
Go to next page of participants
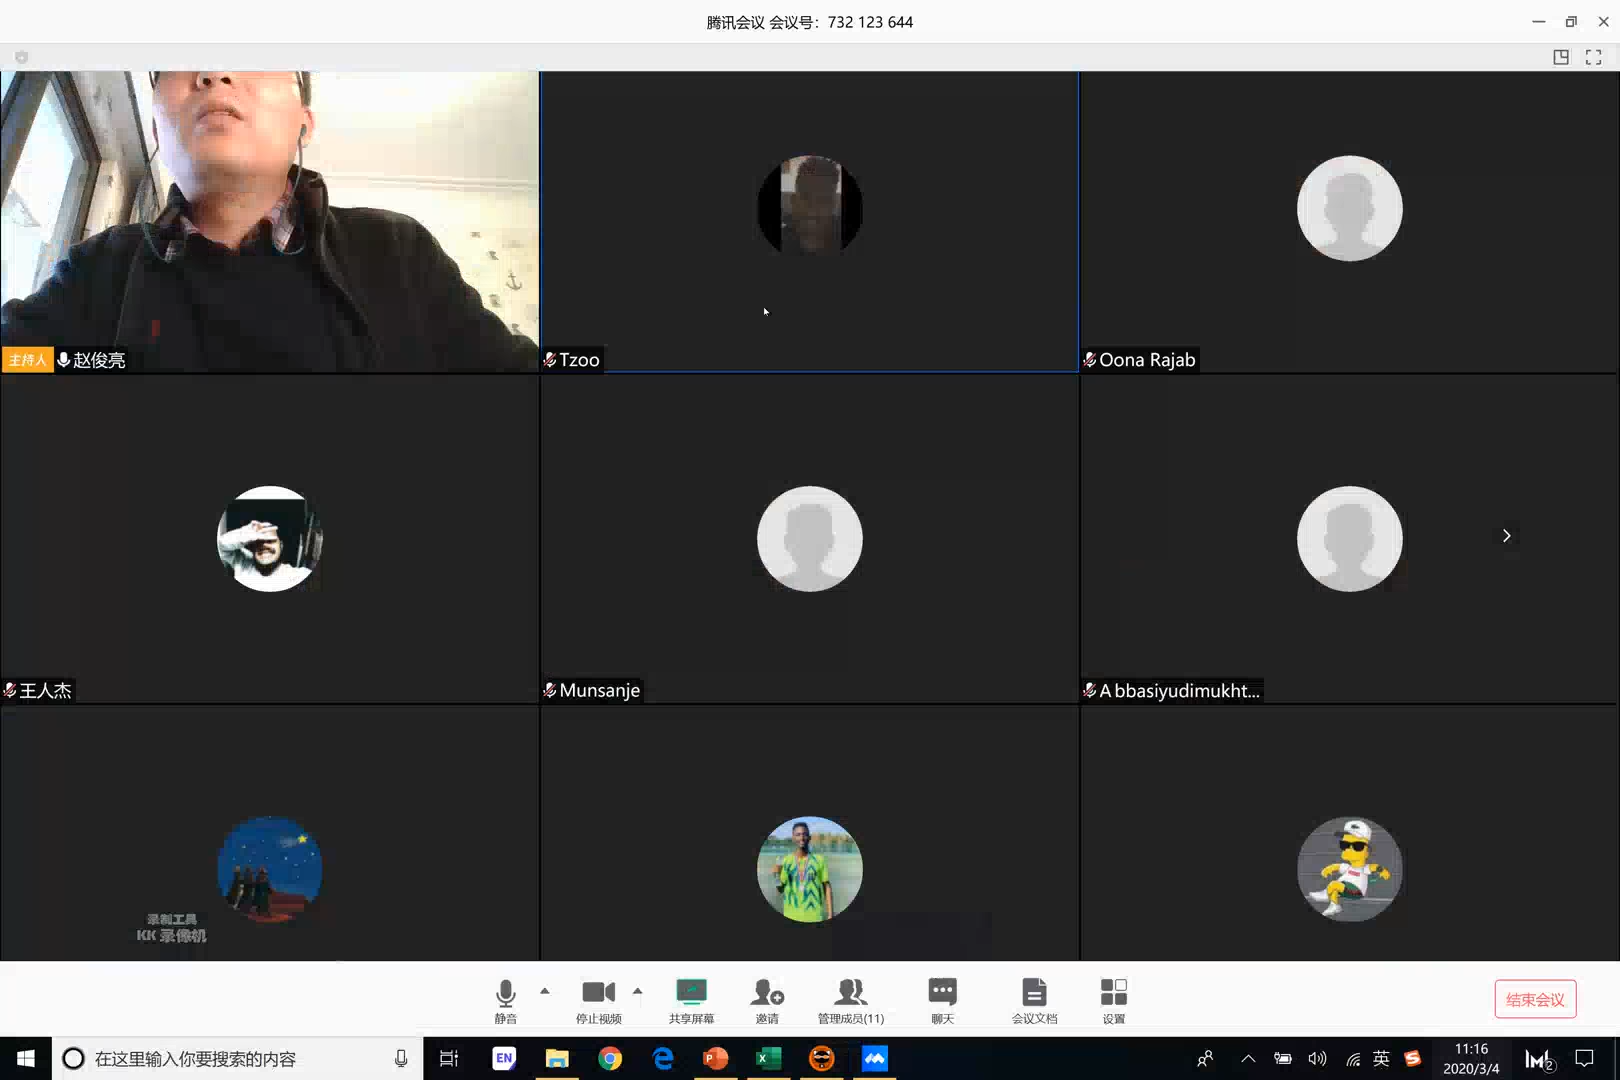[1506, 536]
